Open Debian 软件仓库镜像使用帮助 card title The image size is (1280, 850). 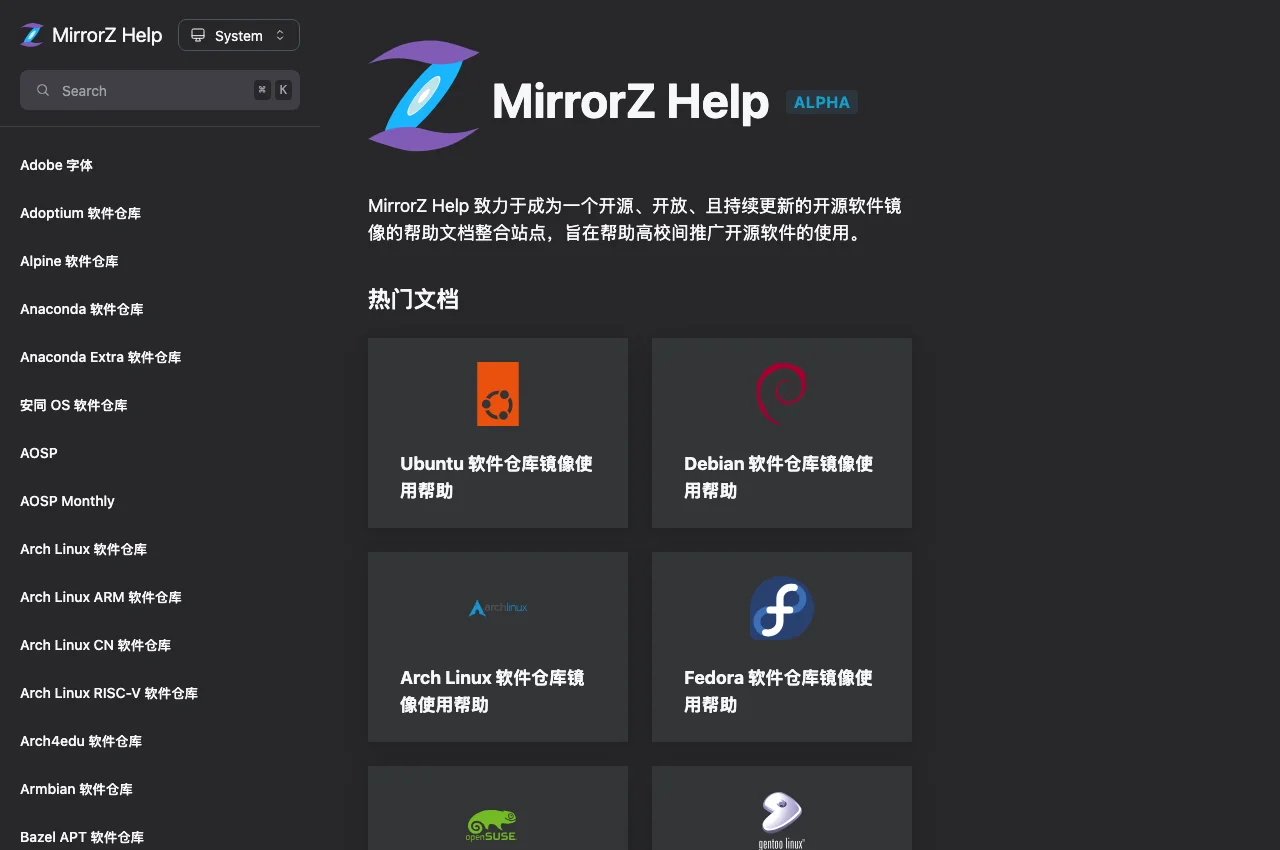(778, 477)
